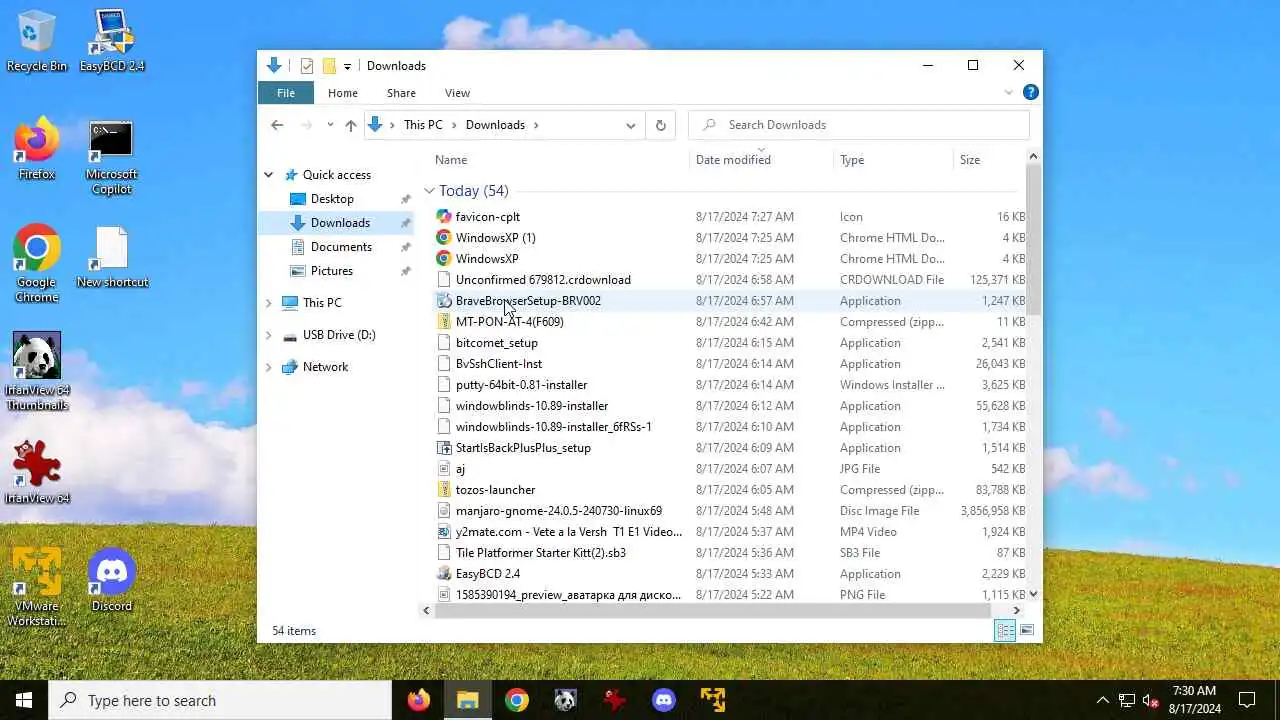Select file tozos-launcher
This screenshot has width=1280, height=720.
495,490
